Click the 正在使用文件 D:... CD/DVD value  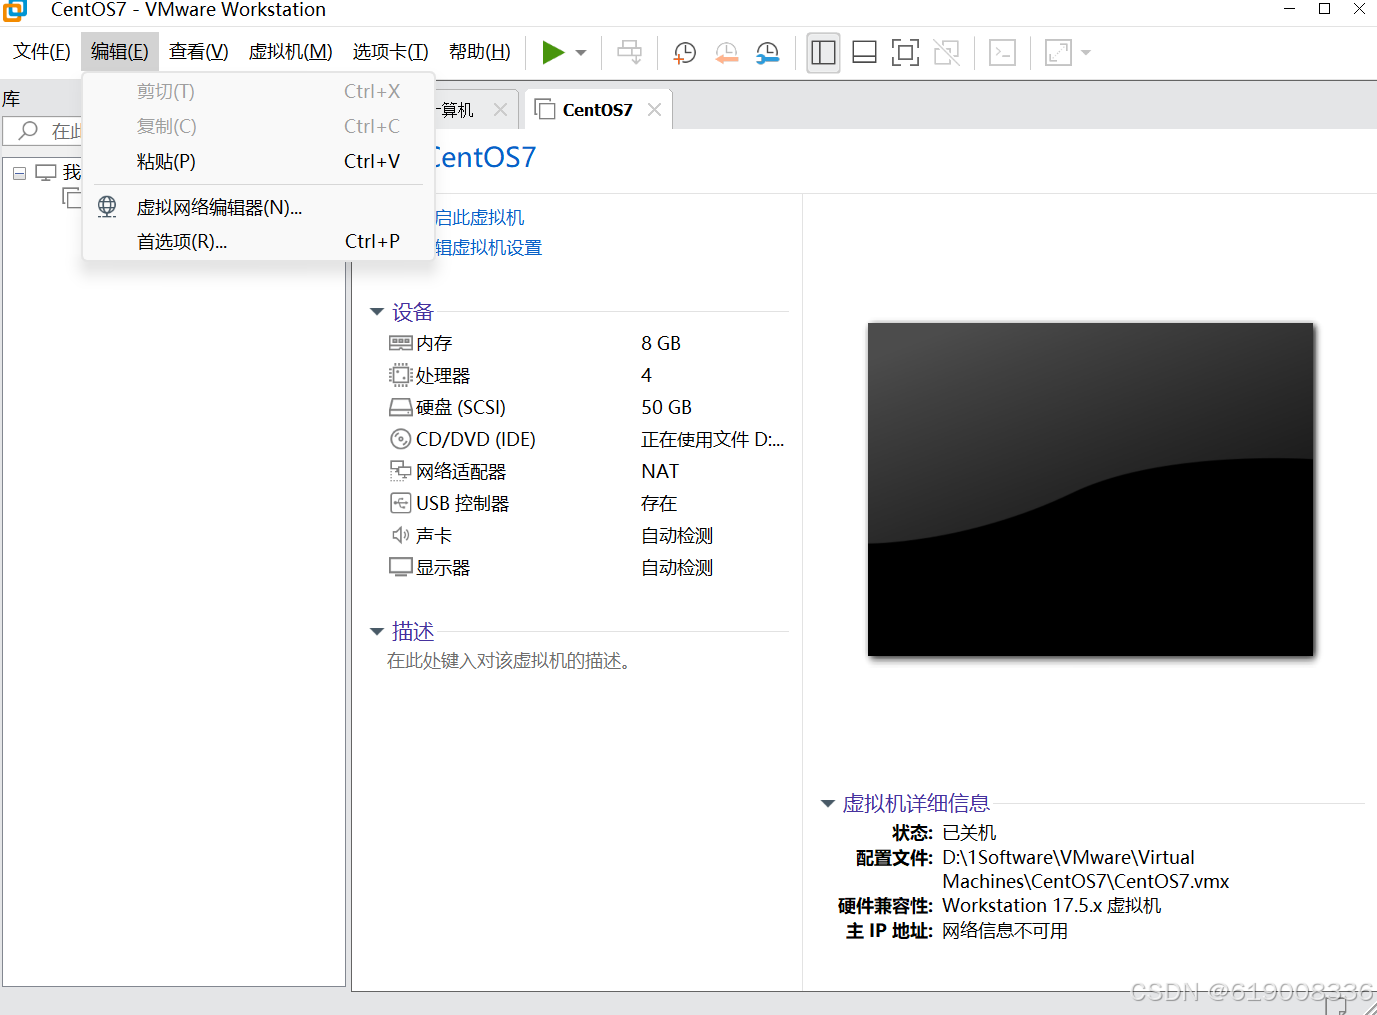pos(713,439)
